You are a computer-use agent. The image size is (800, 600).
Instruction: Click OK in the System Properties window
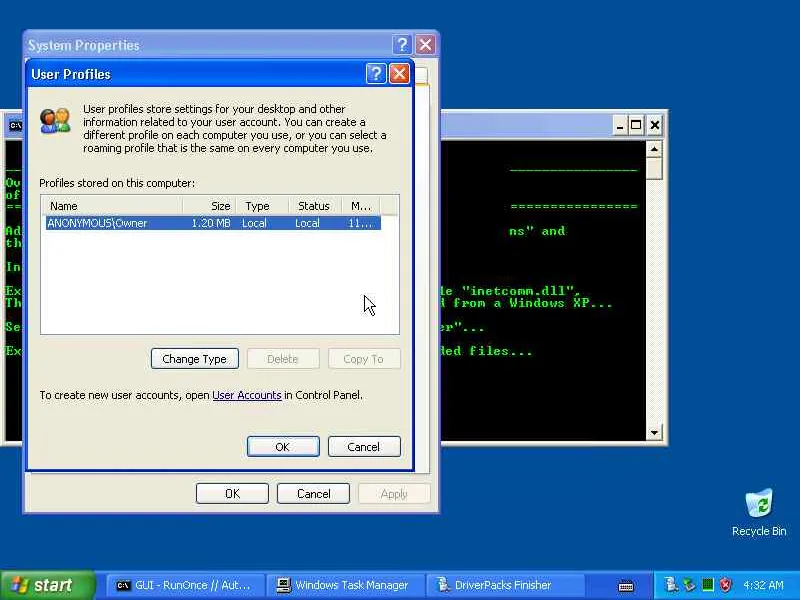pos(232,493)
